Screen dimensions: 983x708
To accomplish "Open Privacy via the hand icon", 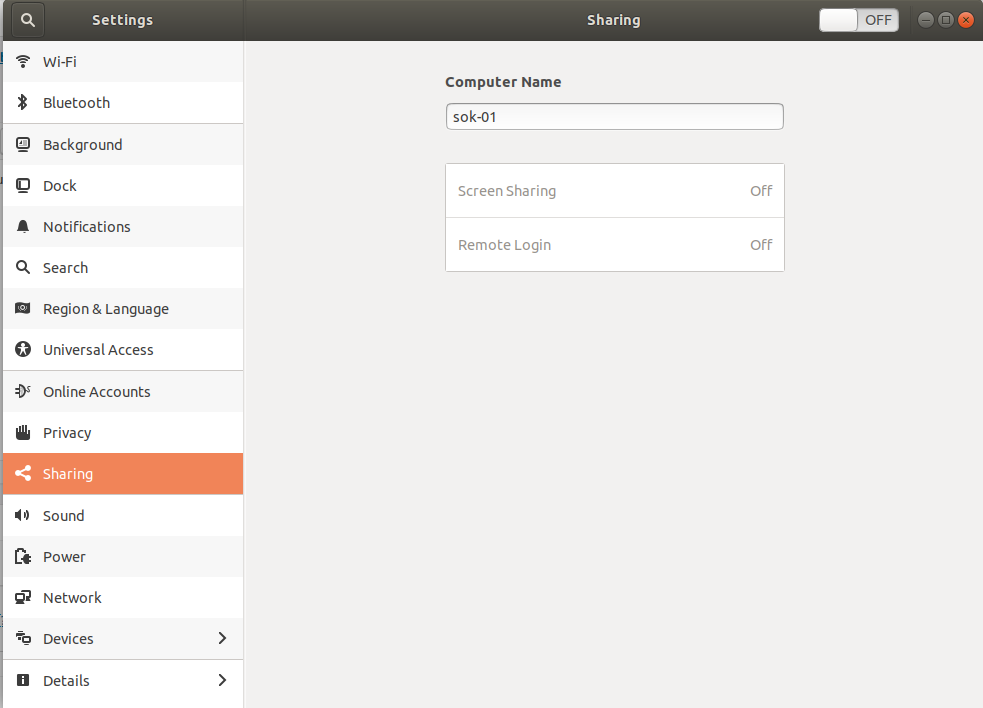I will [x=22, y=432].
